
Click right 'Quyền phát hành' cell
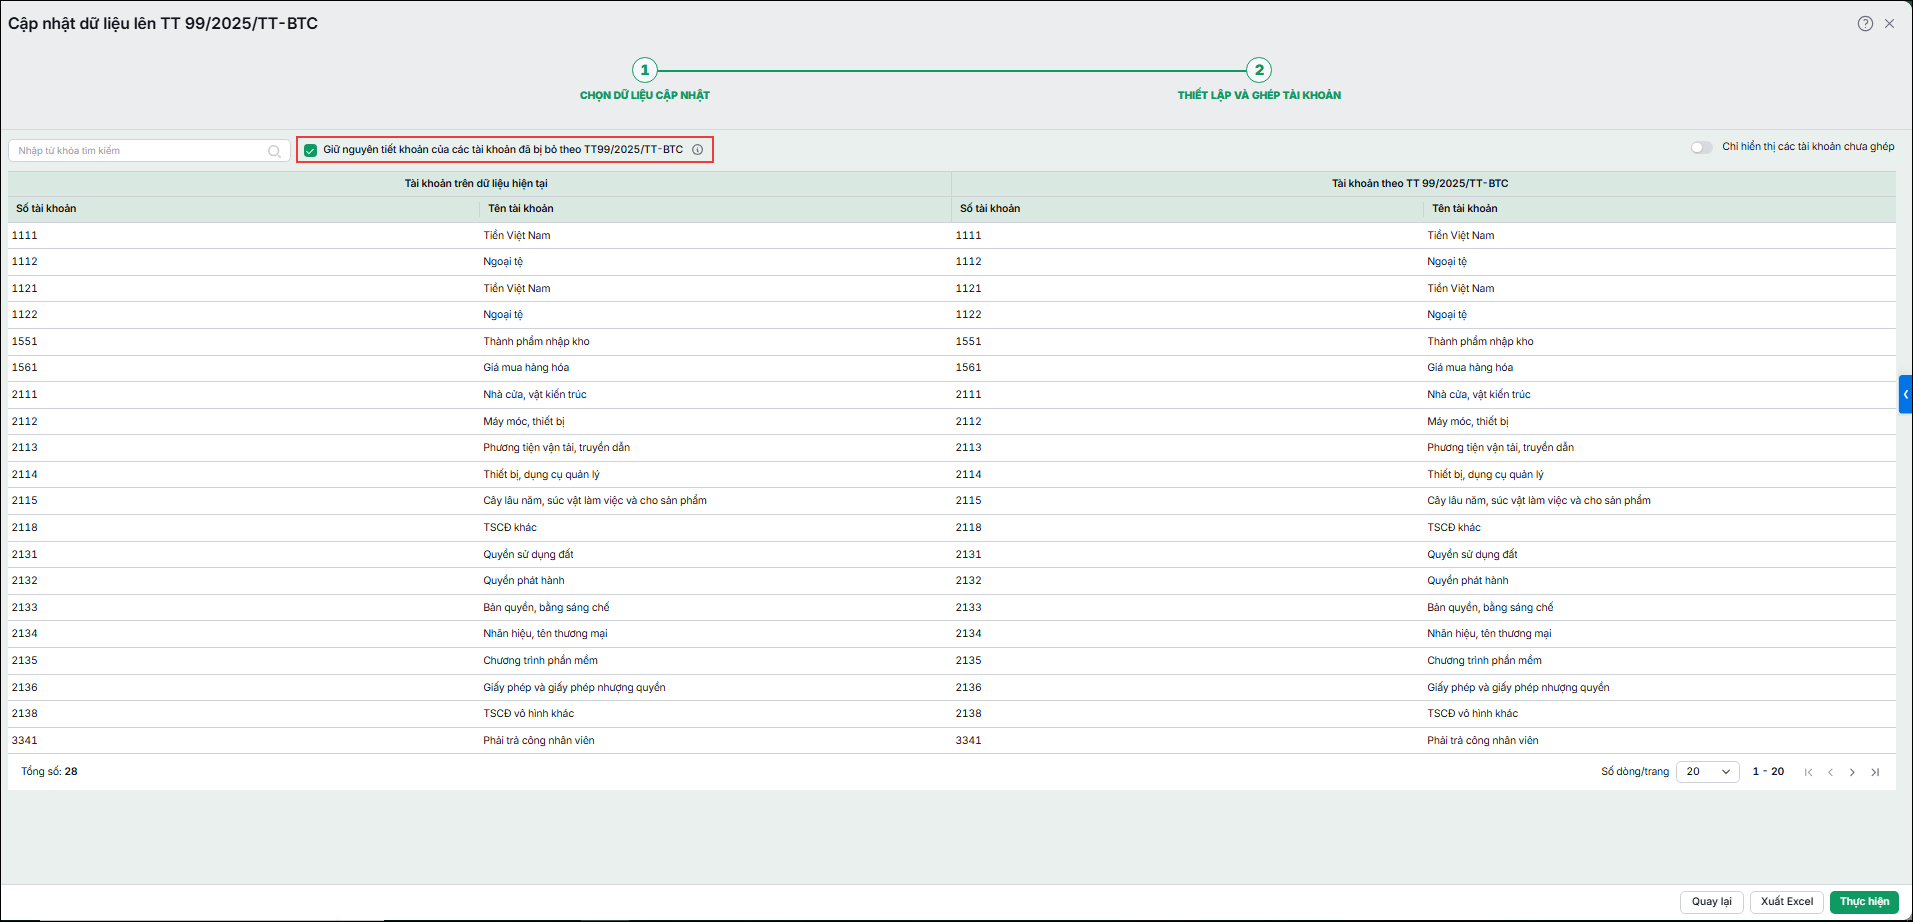point(1468,581)
